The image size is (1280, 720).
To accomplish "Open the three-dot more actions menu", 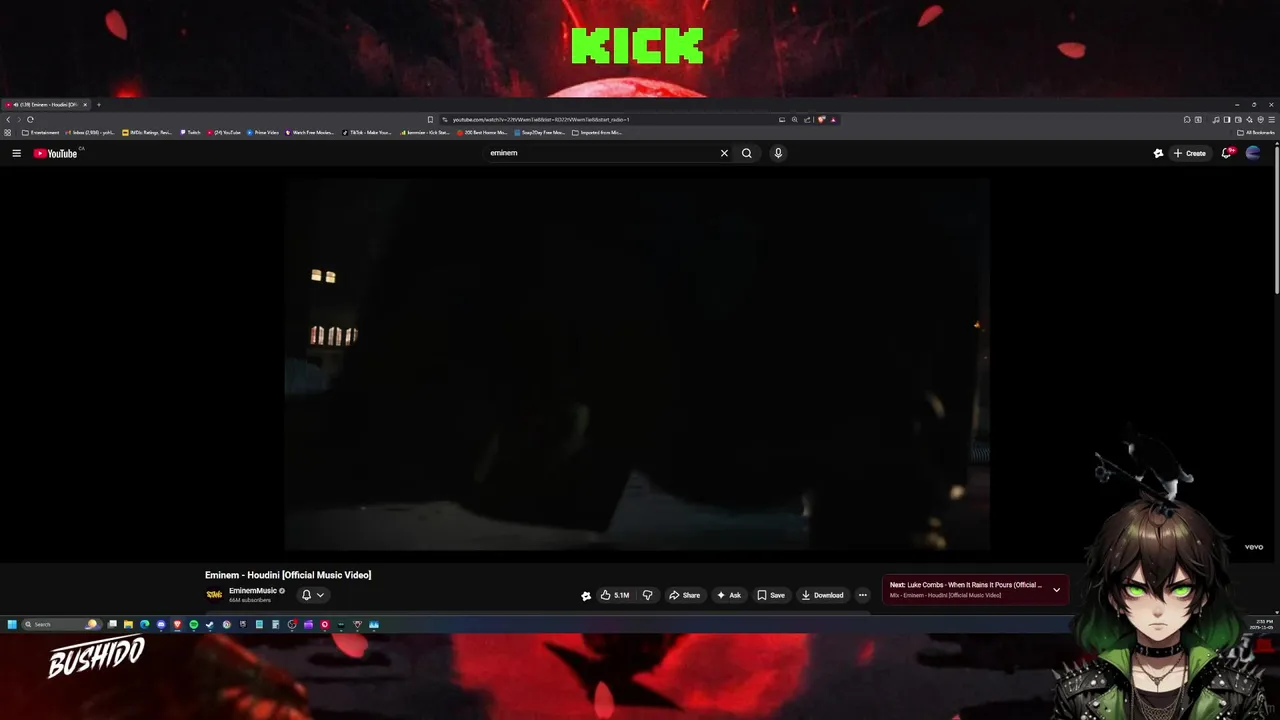I will (863, 595).
